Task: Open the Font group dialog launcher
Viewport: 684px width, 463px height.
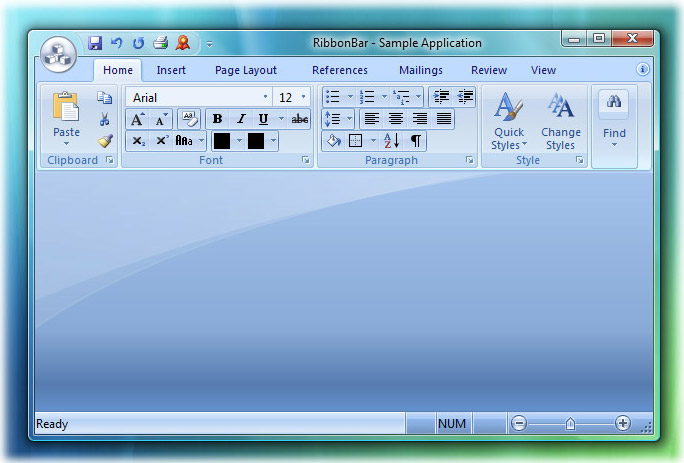Action: click(306, 160)
